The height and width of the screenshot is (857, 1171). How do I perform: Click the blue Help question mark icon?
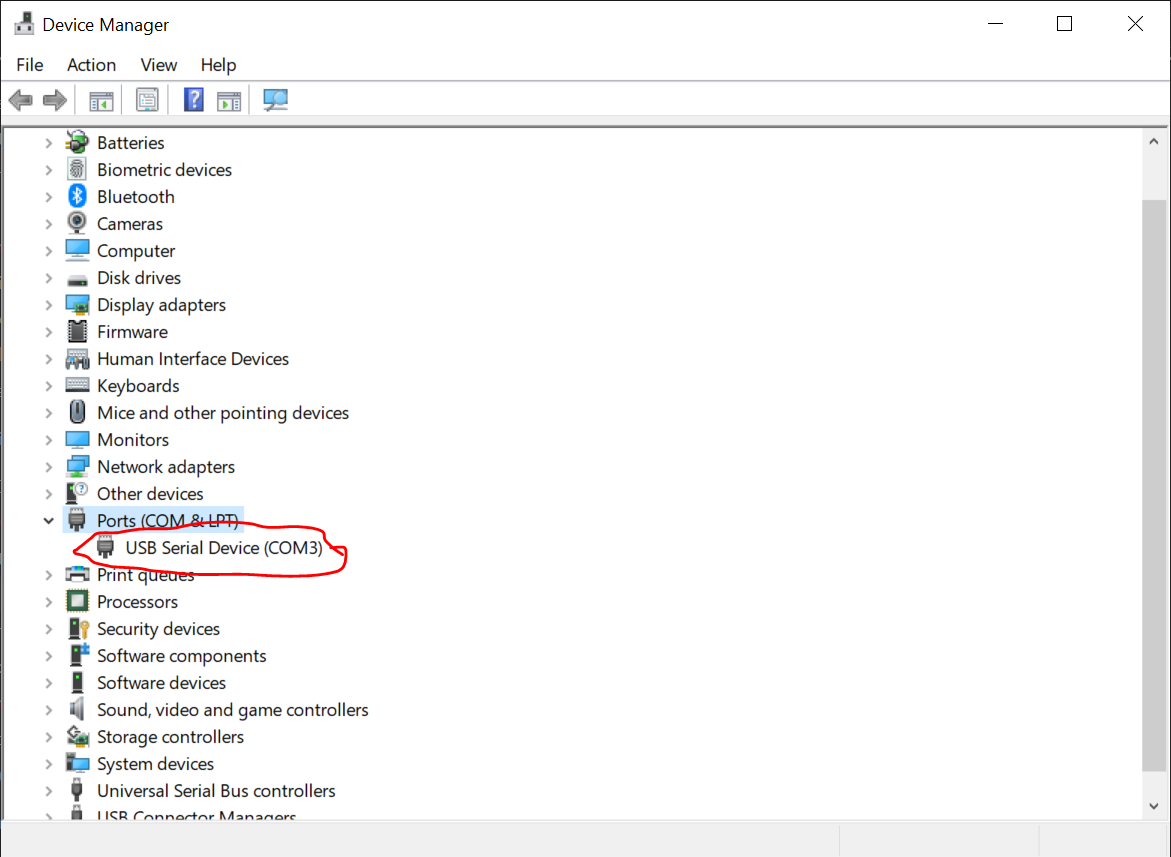194,100
